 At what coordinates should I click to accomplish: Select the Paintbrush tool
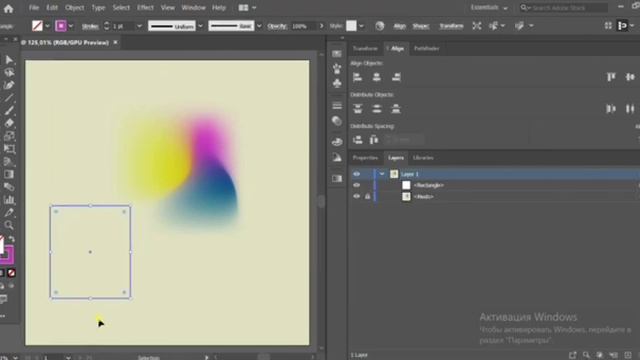(9, 111)
